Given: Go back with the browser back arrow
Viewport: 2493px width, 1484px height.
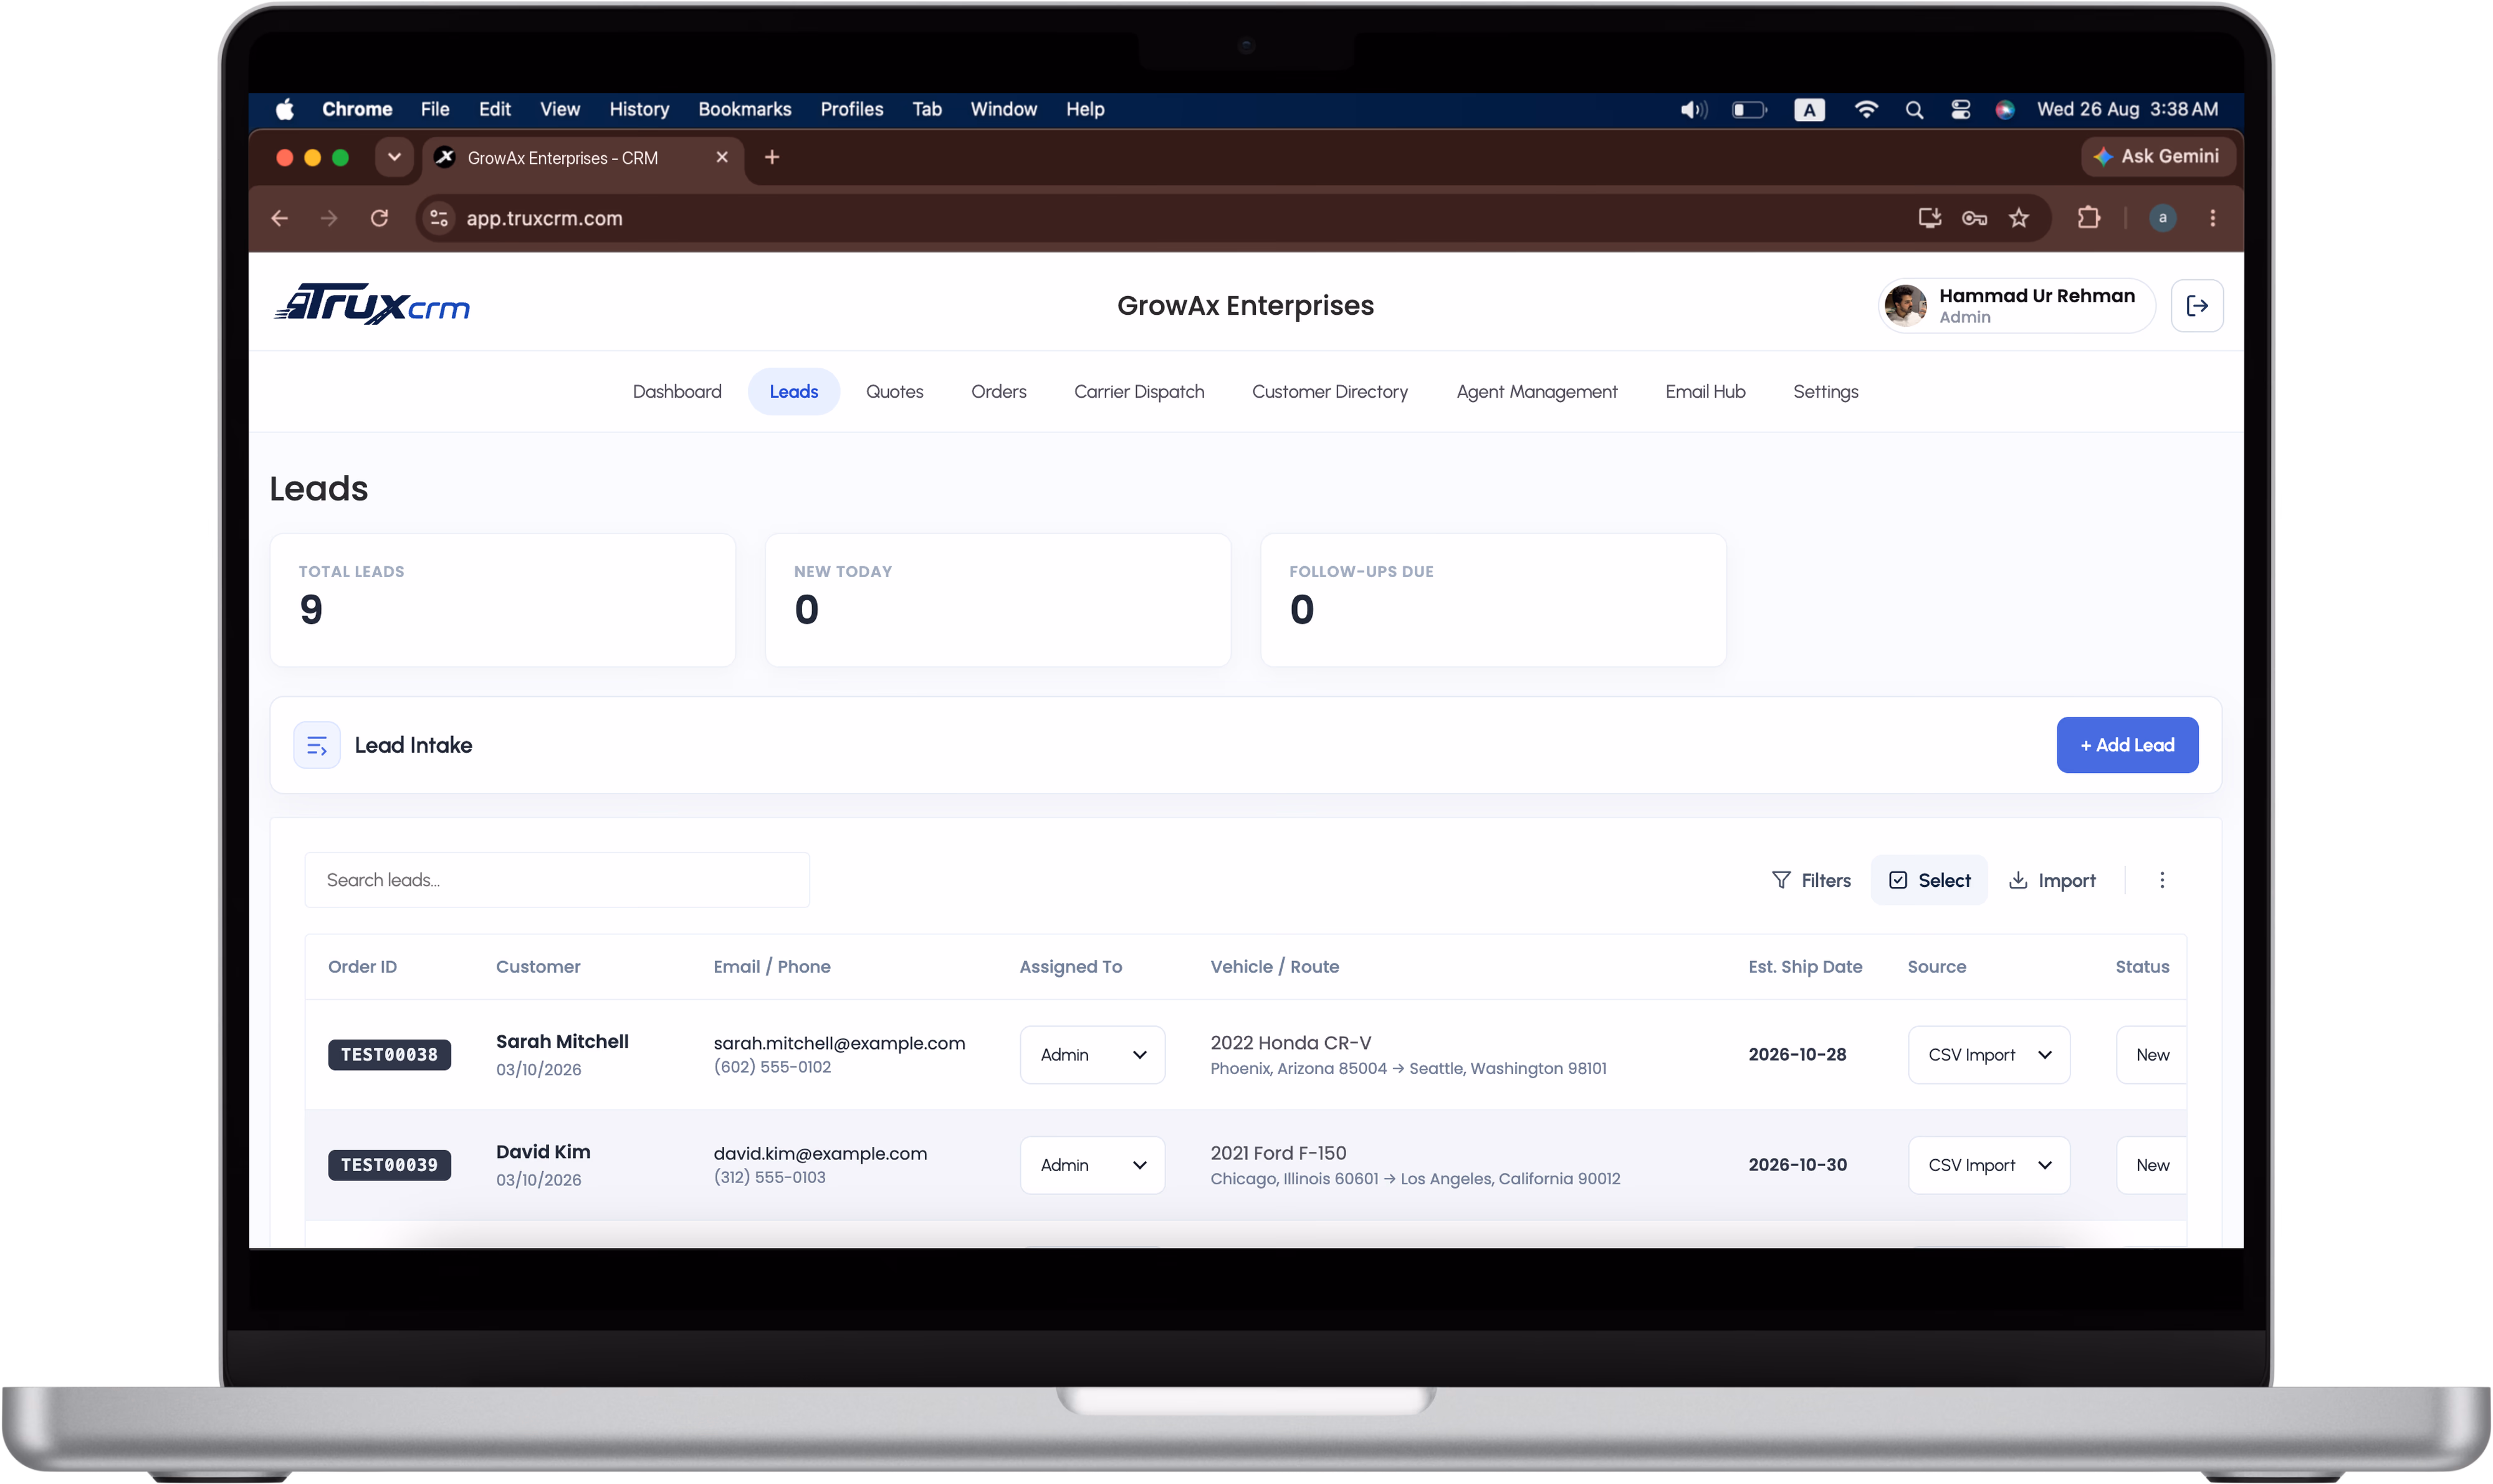Looking at the screenshot, I should (280, 218).
